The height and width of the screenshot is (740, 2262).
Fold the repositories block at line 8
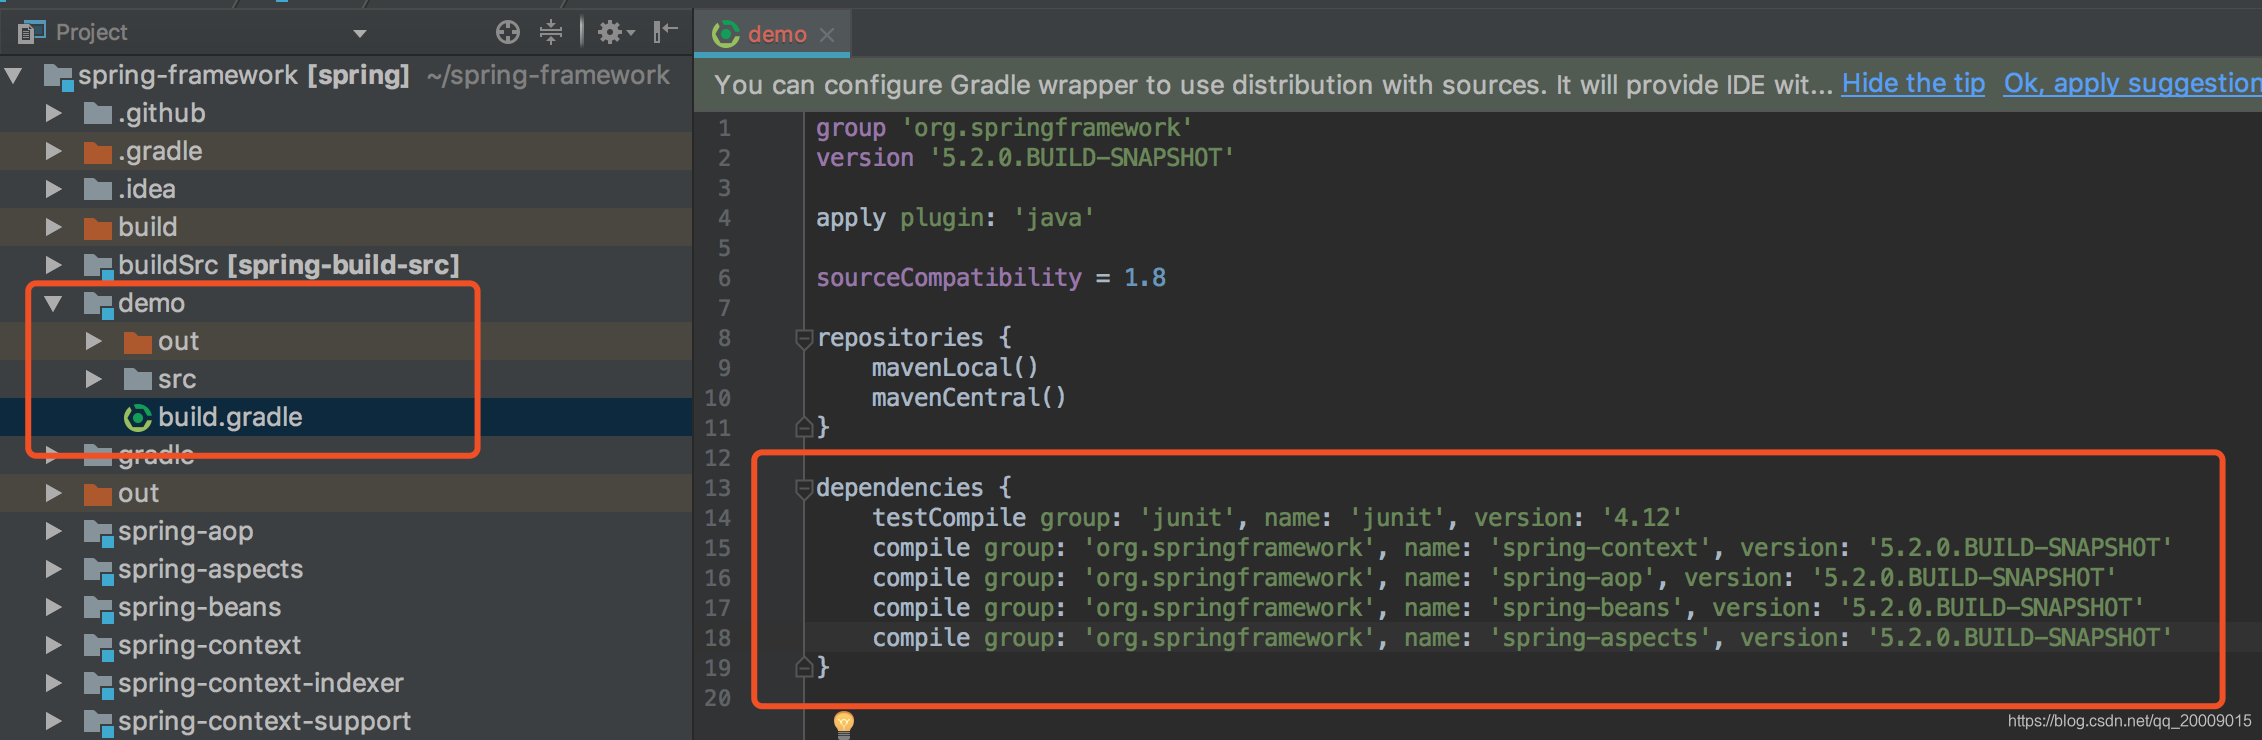point(803,338)
